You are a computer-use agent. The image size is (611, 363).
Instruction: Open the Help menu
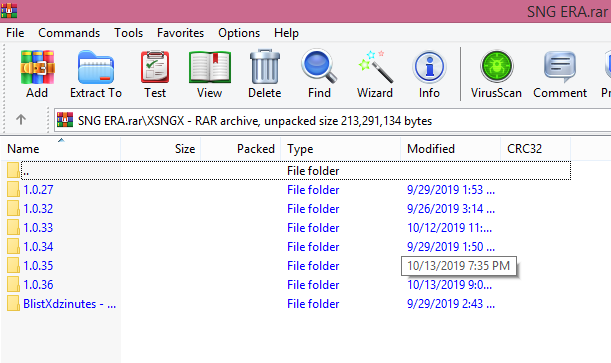[x=286, y=33]
